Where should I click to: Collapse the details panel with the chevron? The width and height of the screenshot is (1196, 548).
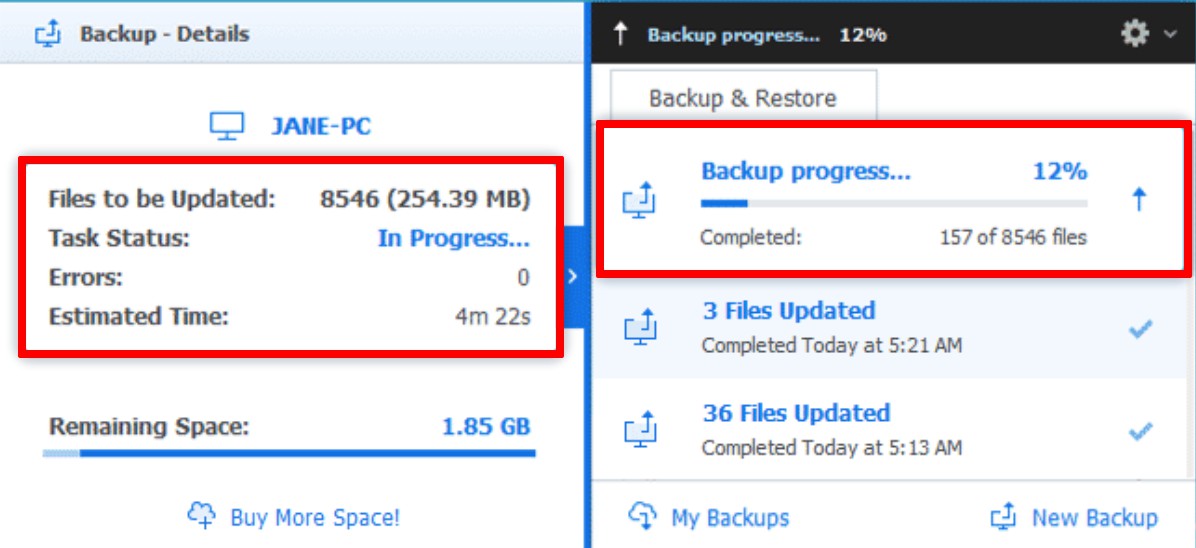[x=573, y=276]
